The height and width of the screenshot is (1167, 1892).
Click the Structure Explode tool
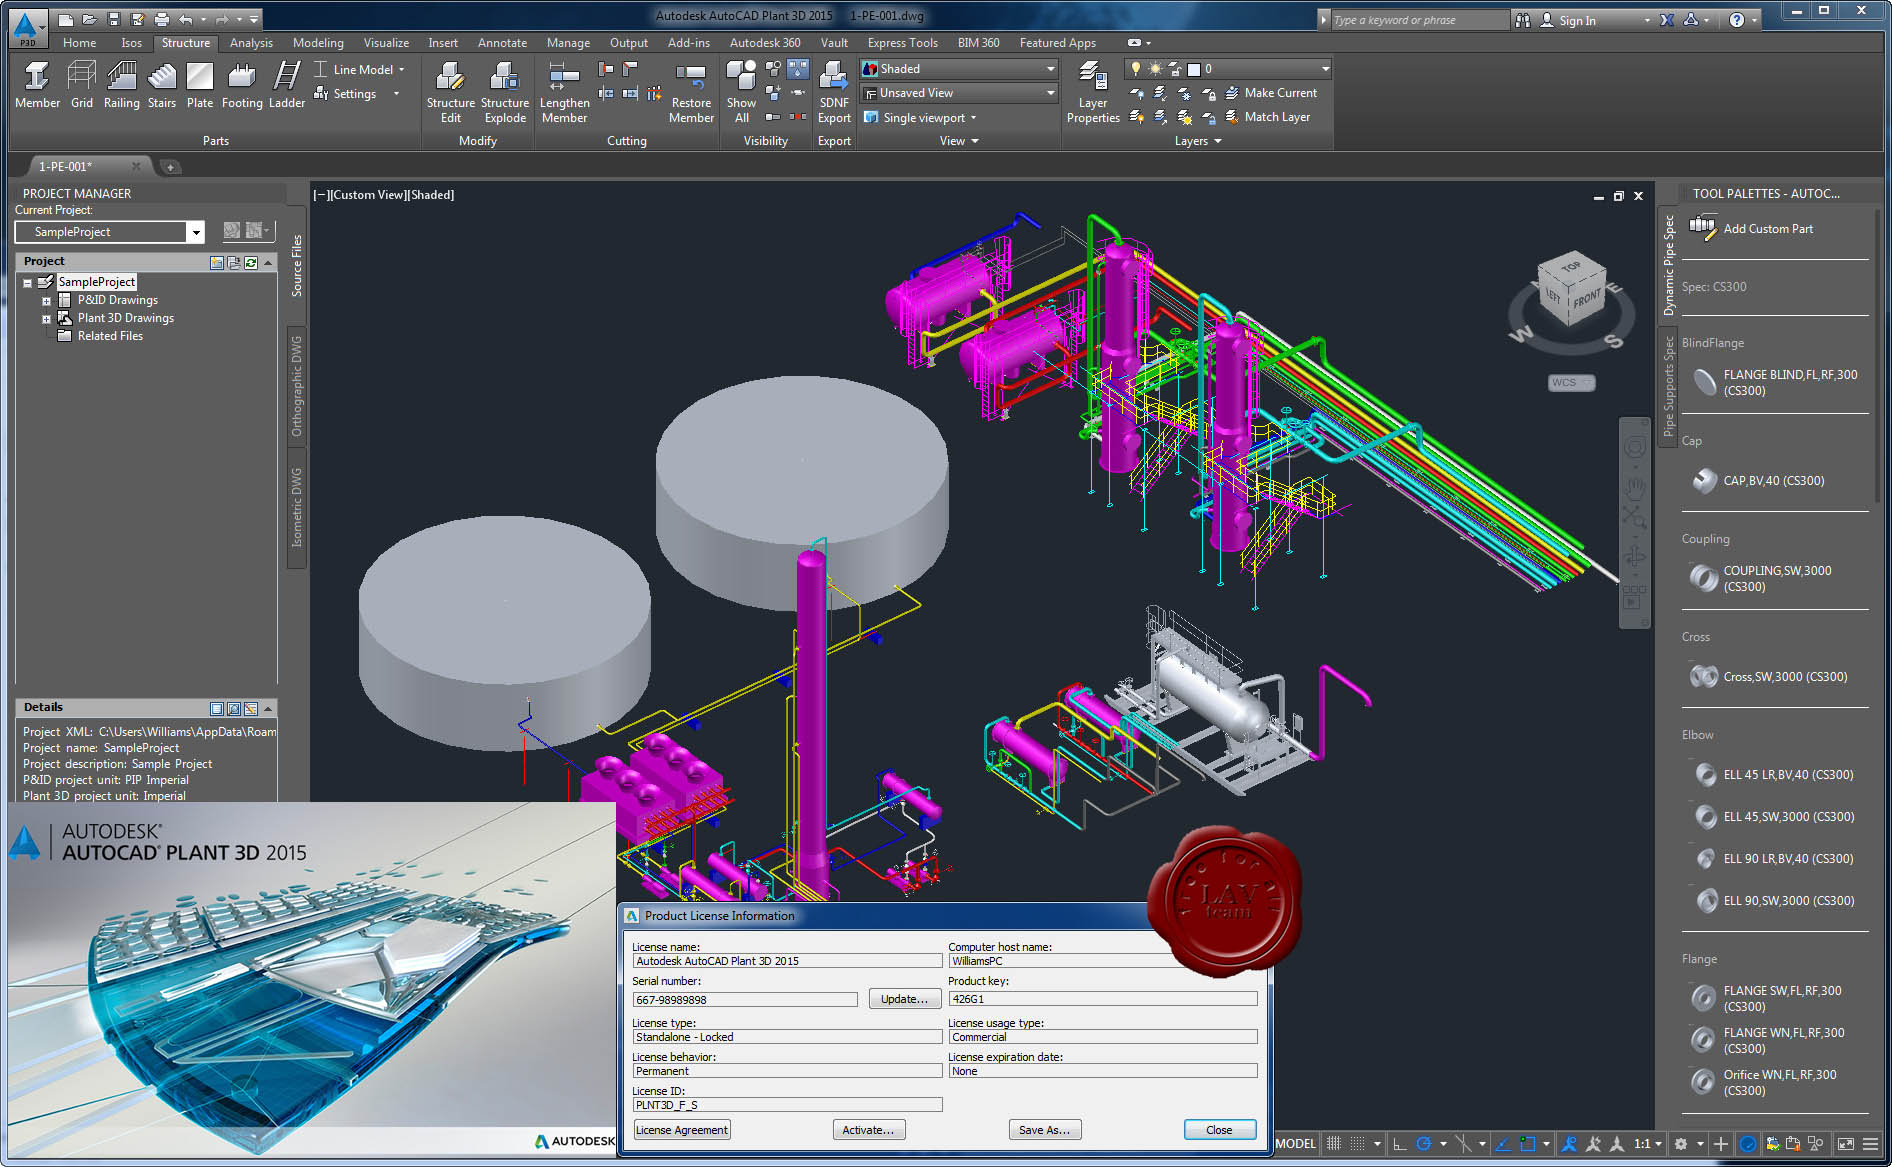505,92
